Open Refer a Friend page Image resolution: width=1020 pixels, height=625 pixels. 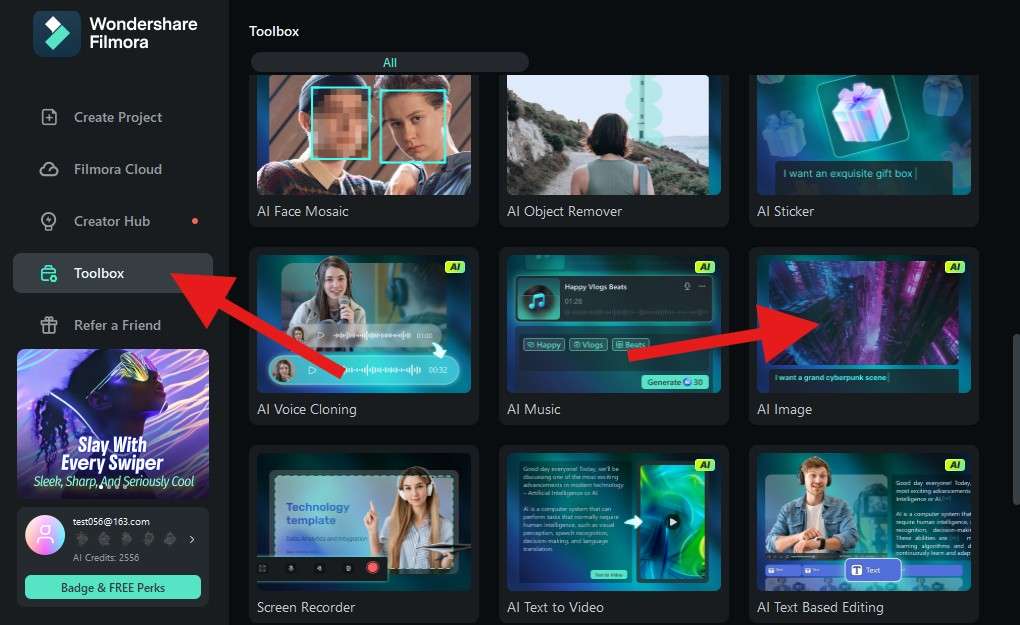point(113,325)
